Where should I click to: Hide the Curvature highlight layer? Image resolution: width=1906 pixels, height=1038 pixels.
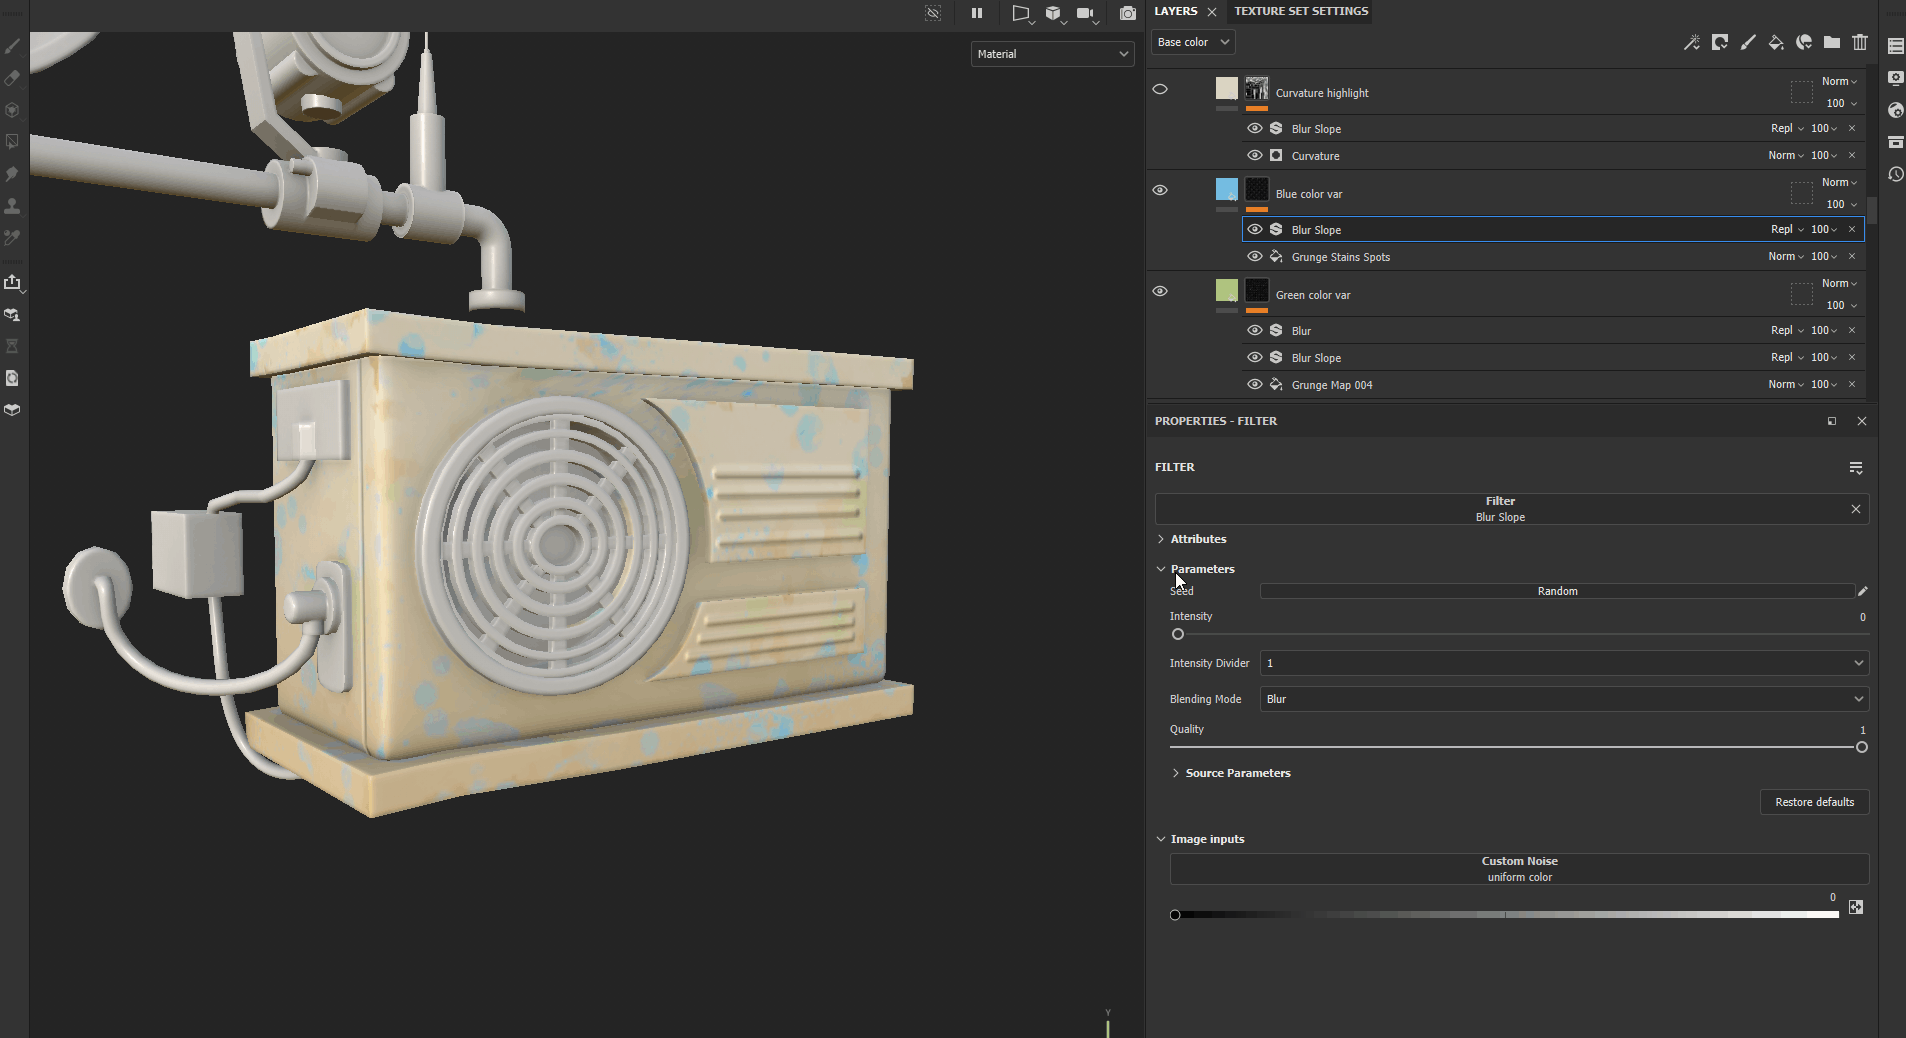[1160, 89]
